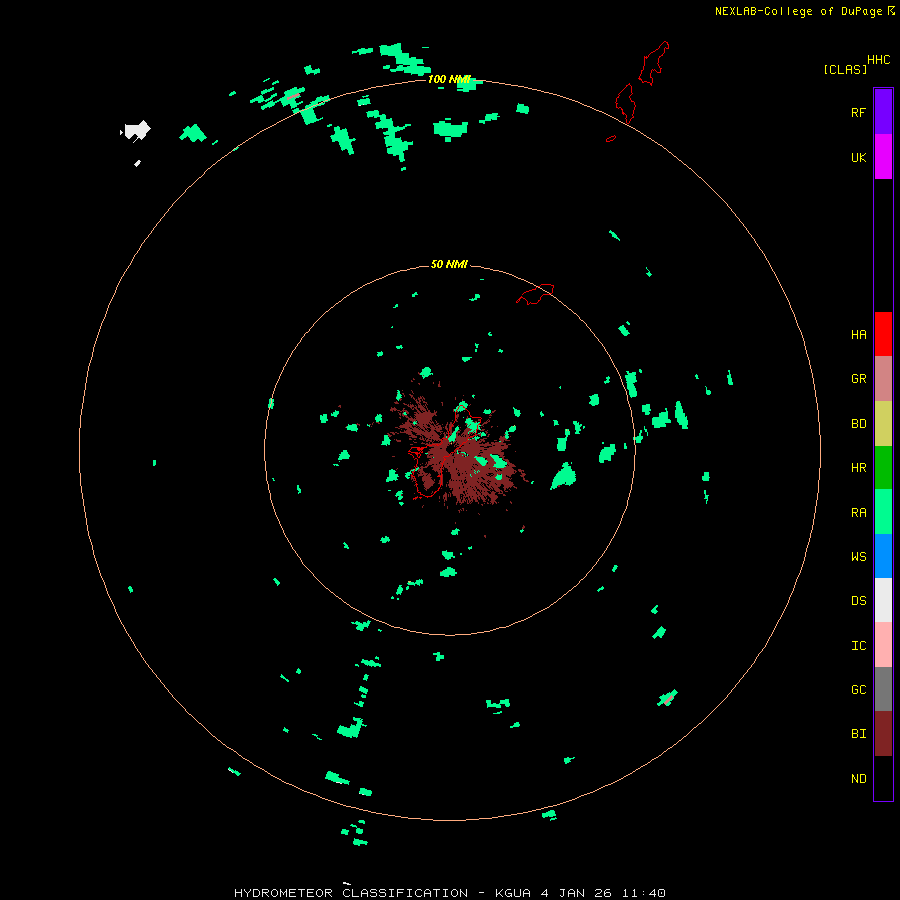
Task: Click the 'HR' legend label
Action: tap(858, 468)
